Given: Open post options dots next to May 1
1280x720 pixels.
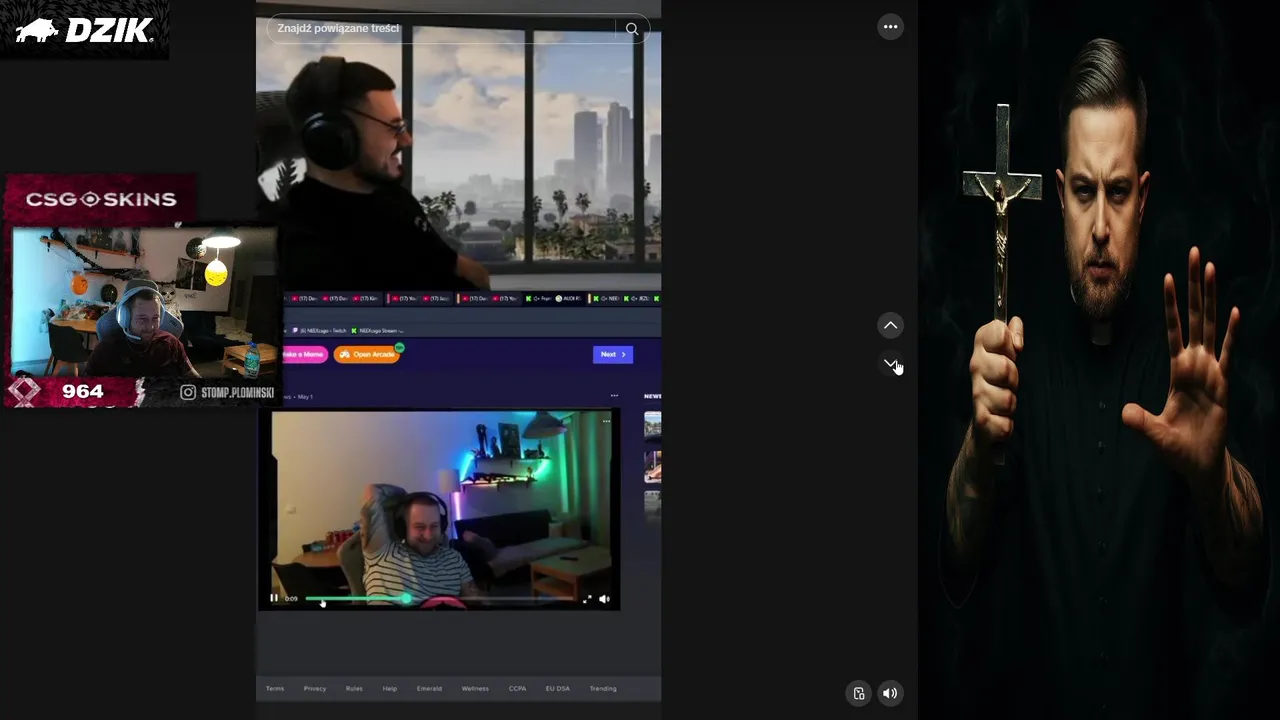Looking at the screenshot, I should coord(614,396).
